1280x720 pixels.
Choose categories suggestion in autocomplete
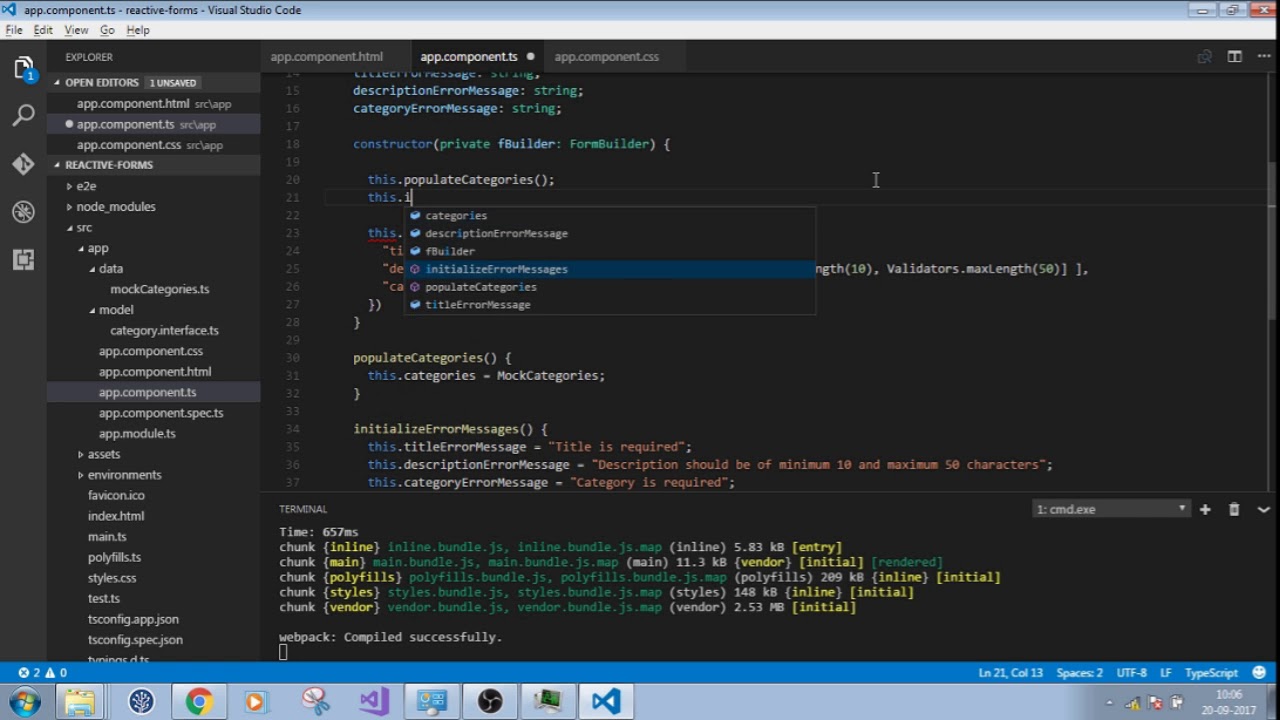tap(609, 215)
